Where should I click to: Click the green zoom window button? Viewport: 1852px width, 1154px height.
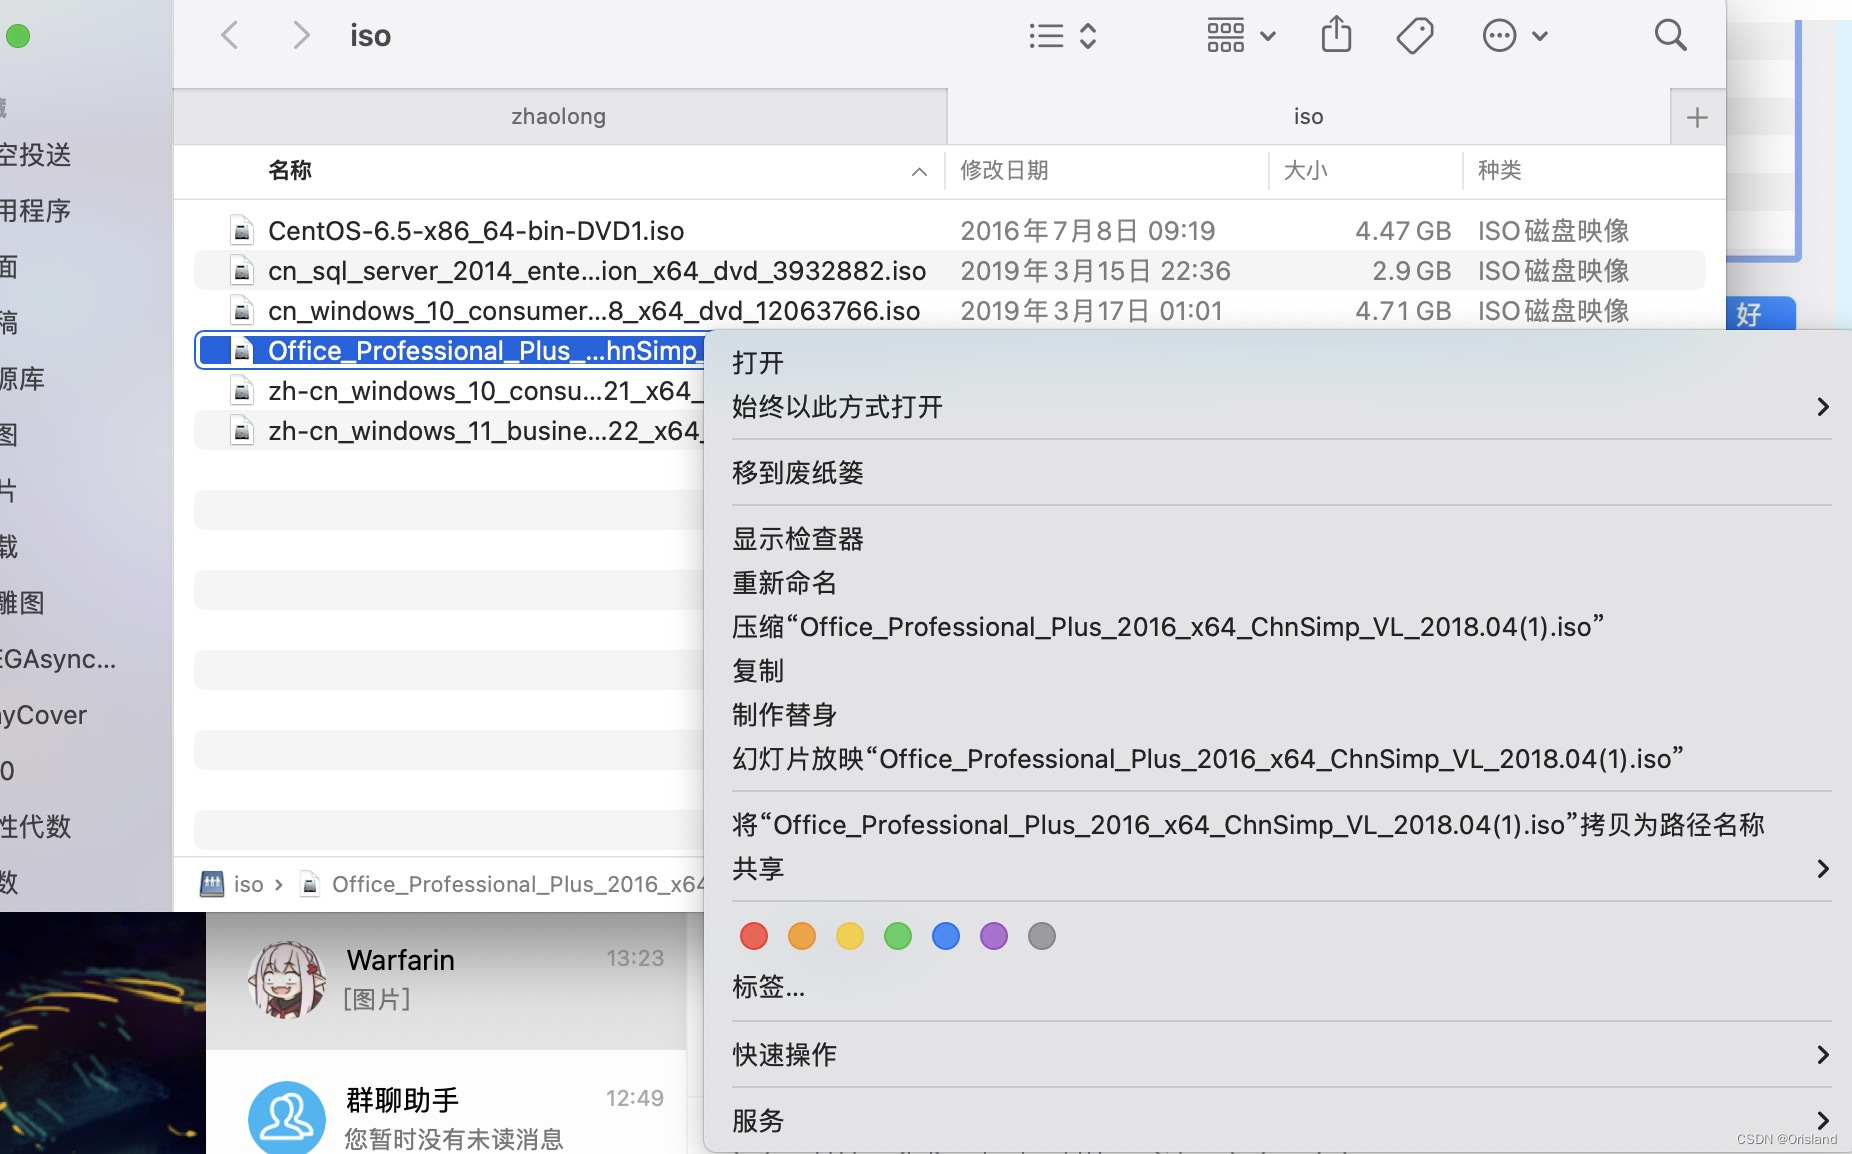(x=18, y=36)
